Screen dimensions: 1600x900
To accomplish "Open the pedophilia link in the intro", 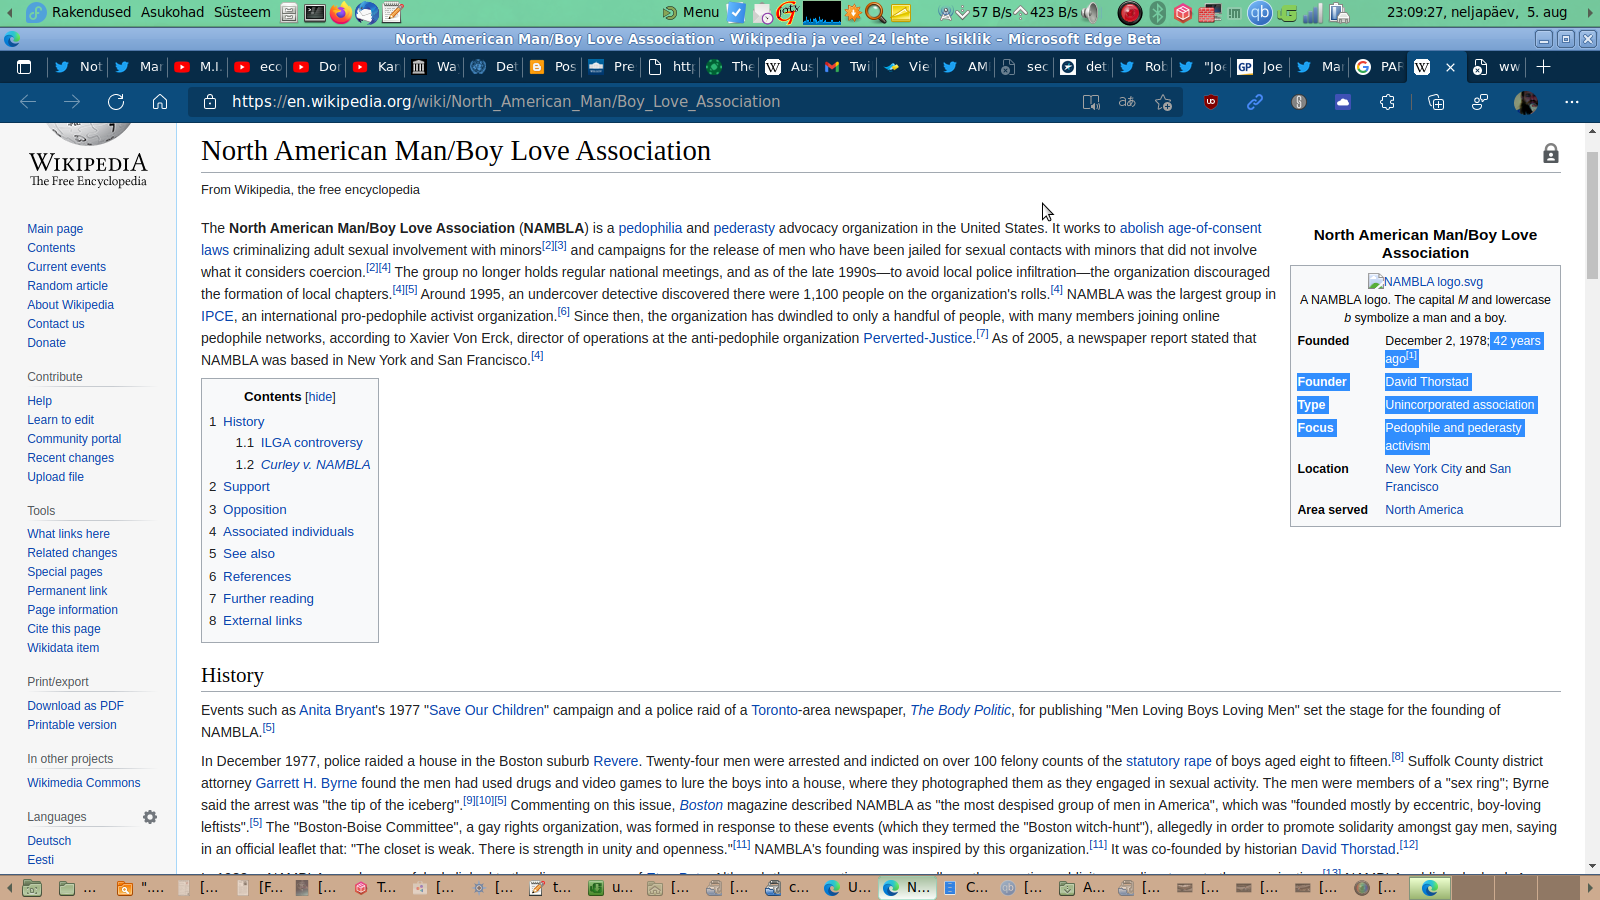I will [650, 228].
